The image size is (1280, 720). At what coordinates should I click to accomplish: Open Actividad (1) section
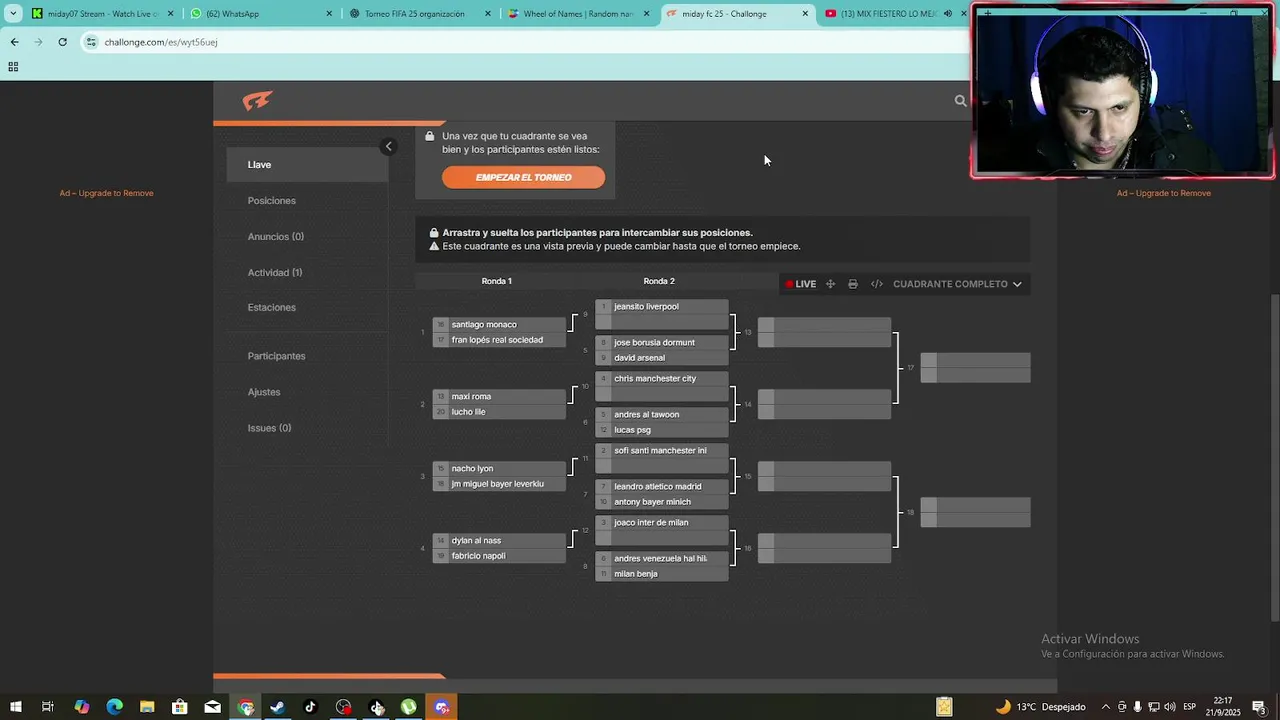(x=275, y=273)
